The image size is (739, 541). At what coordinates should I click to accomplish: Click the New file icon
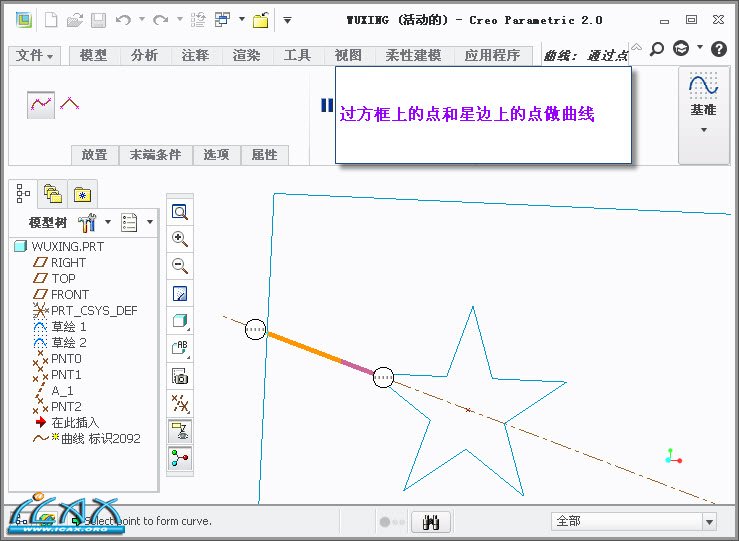51,20
